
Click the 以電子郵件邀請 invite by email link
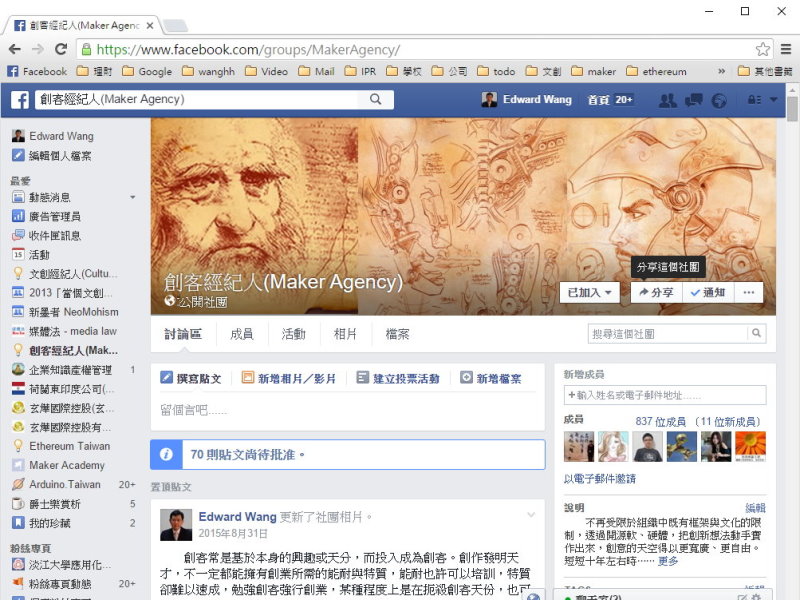coord(599,479)
